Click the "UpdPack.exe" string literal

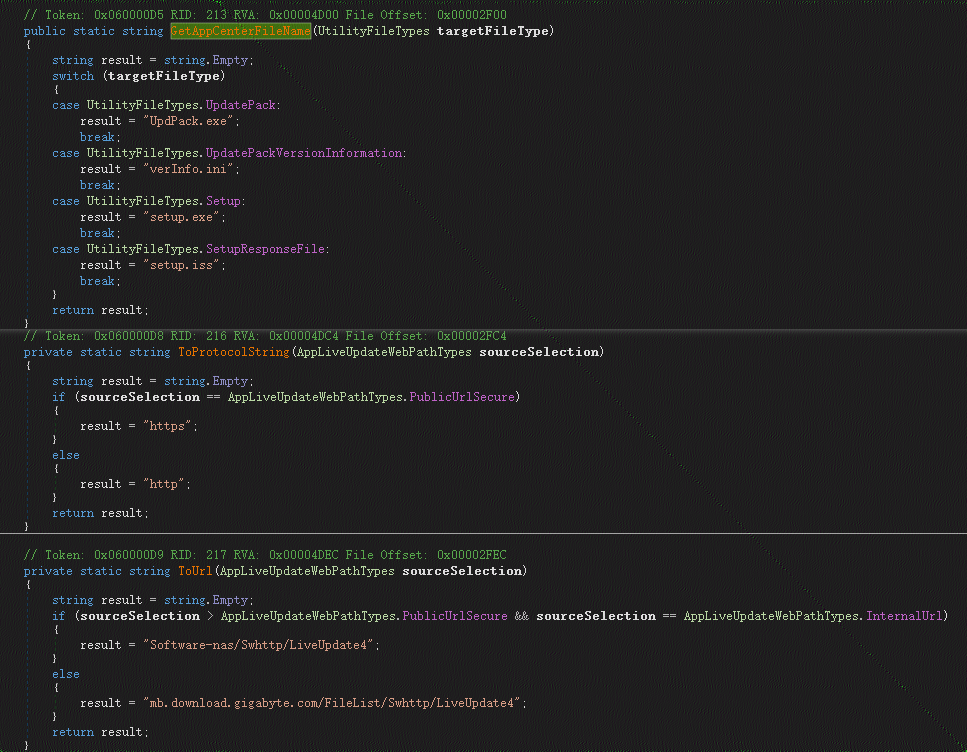(191, 121)
